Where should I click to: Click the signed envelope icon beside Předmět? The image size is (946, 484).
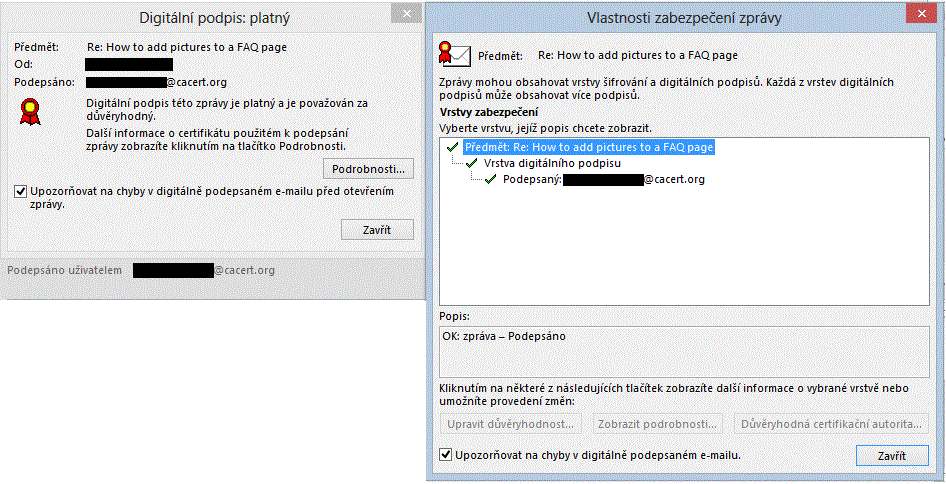(455, 54)
